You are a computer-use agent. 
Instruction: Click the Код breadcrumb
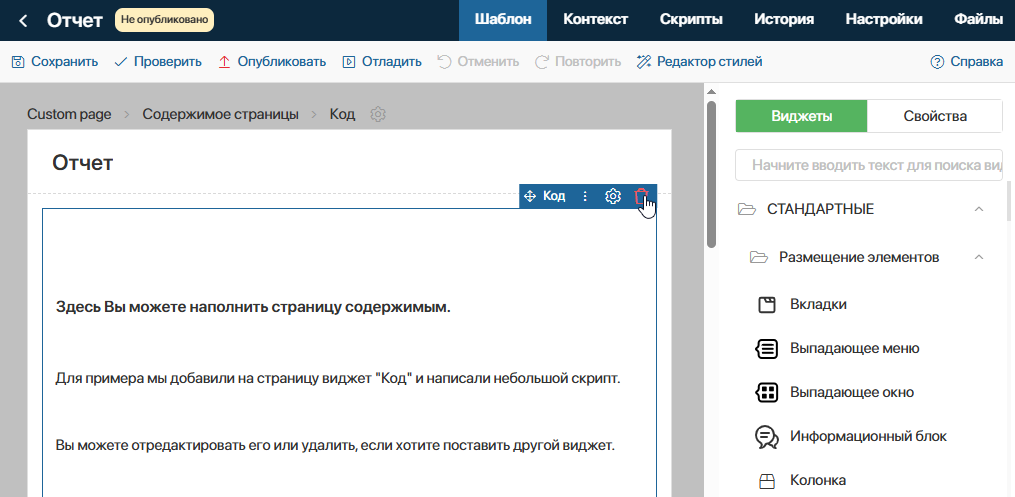click(x=342, y=115)
